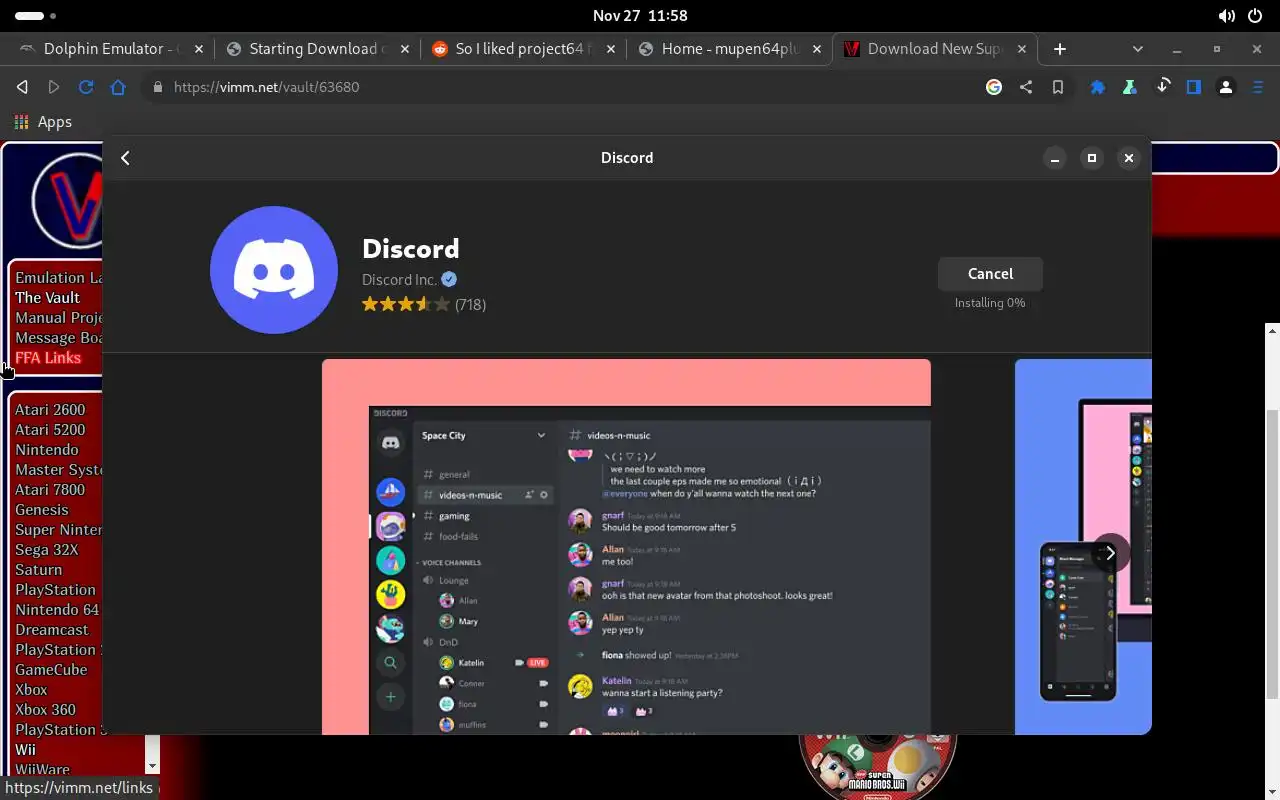Screen dimensions: 1280x800
Task: Close the Dolphin Emulator tab
Action: point(199,49)
